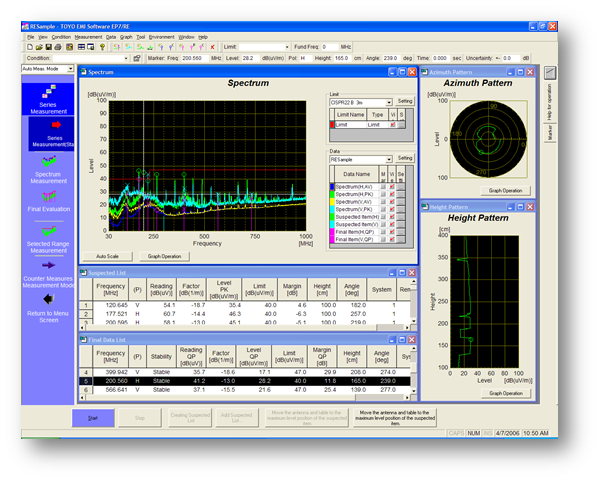Toggle visibility check for Spectrum(V,AV)
The width and height of the screenshot is (600, 481).
point(392,202)
